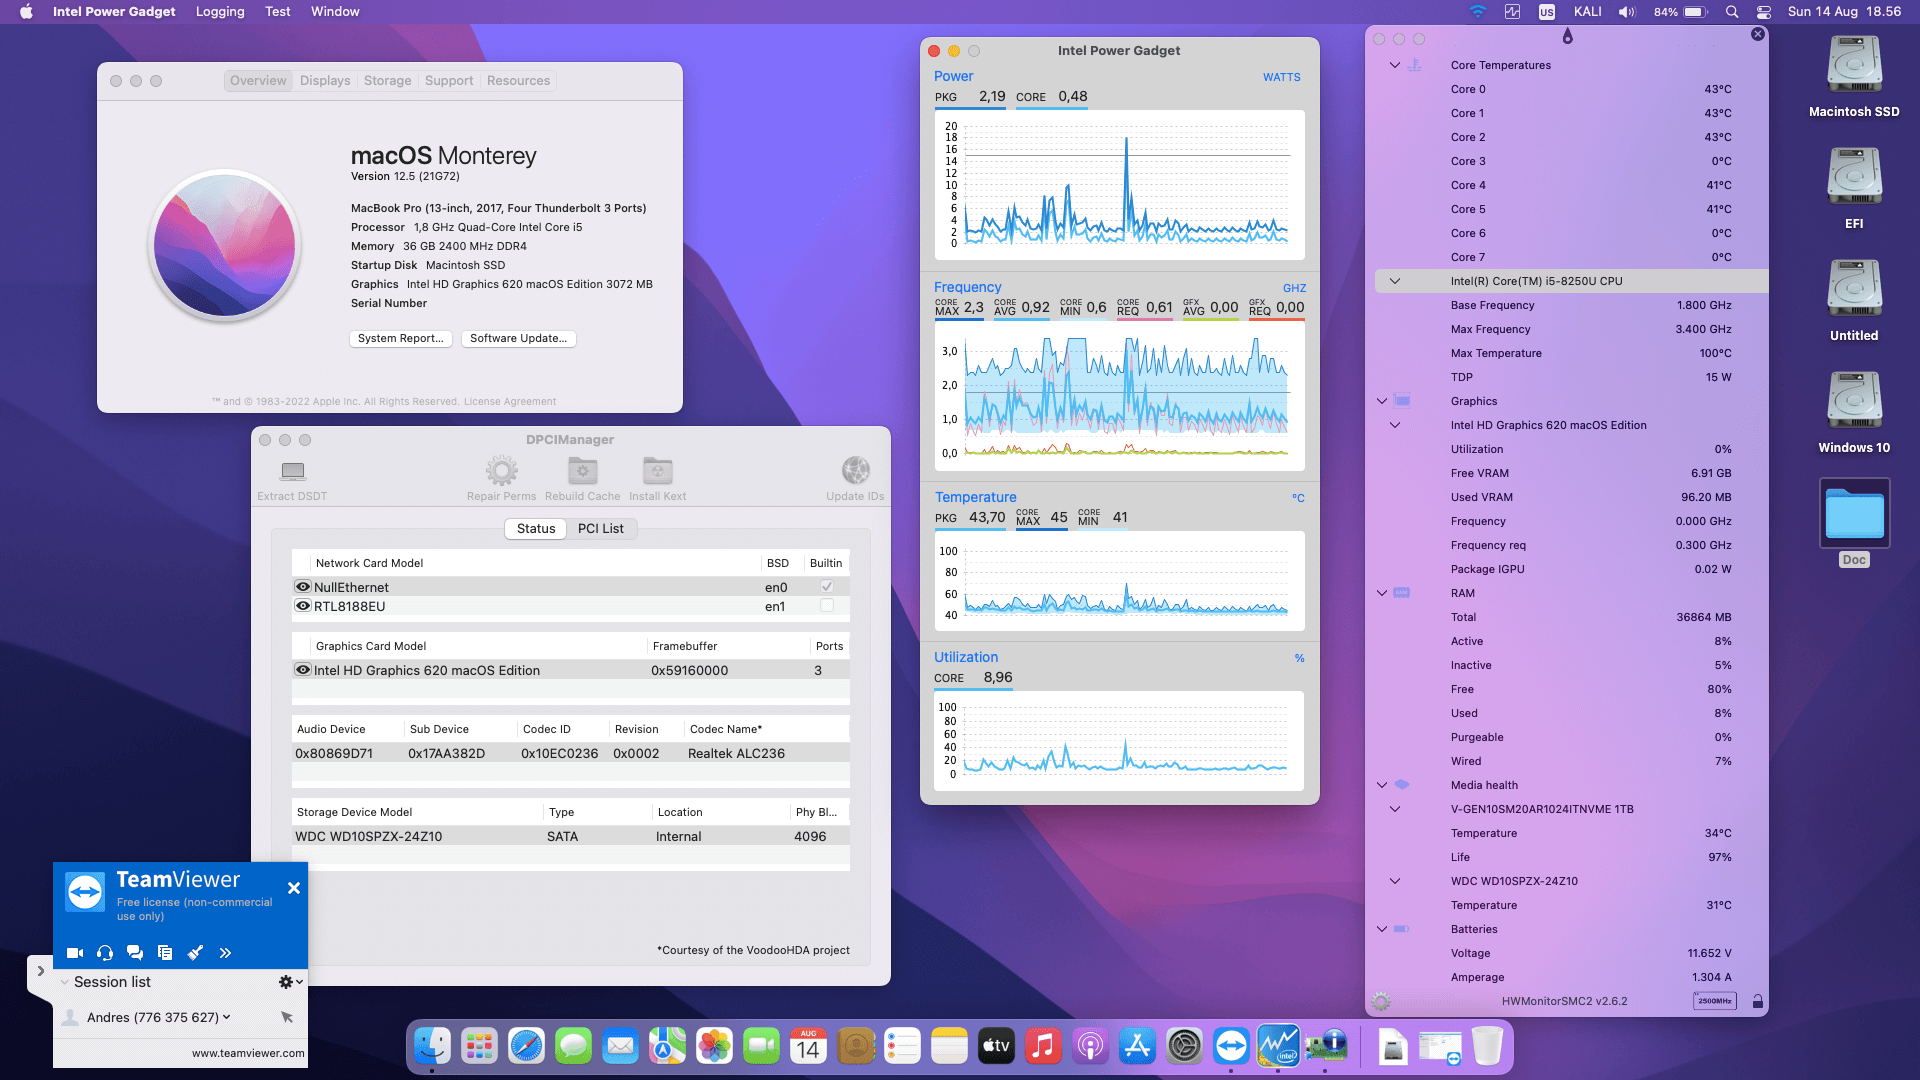The height and width of the screenshot is (1080, 1920).
Task: Open Launchpad in the Dock
Action: [x=479, y=1046]
